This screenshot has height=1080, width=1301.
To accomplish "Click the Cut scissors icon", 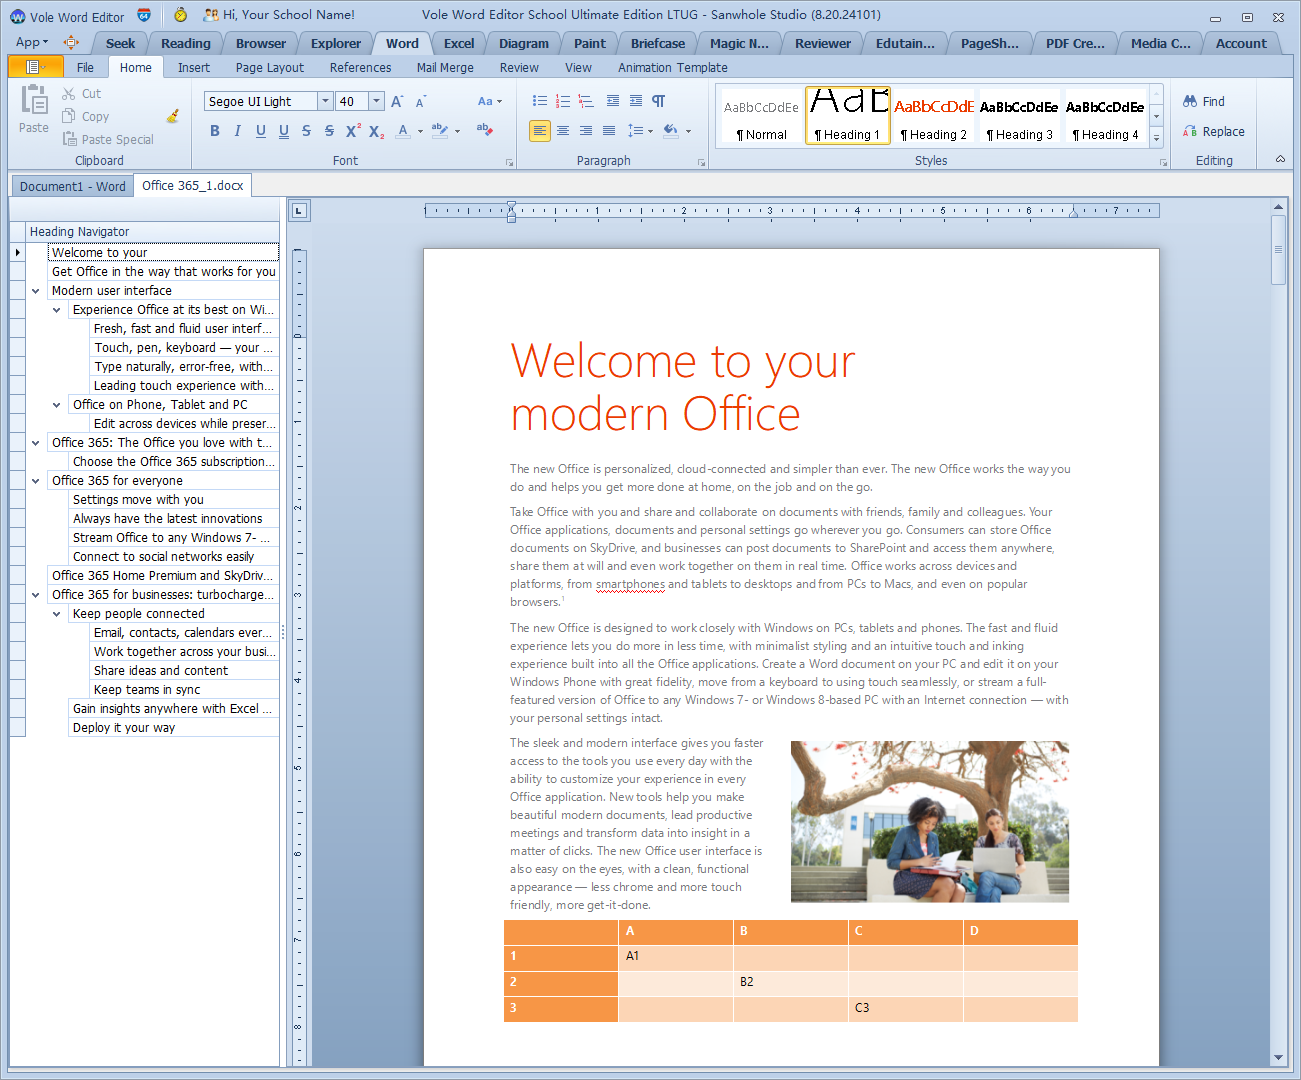I will point(69,93).
